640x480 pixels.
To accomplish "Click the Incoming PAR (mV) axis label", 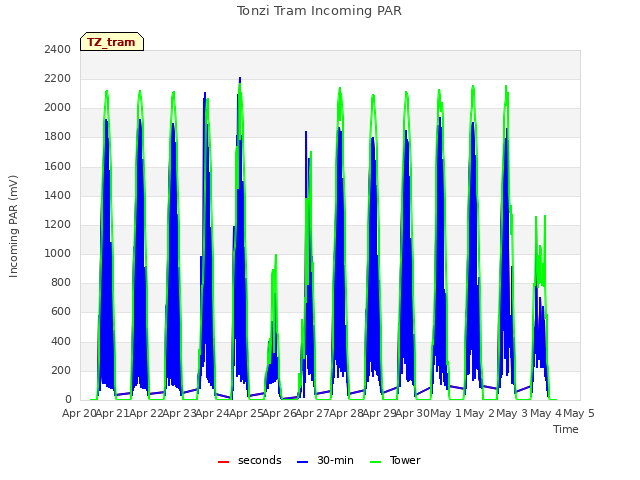I will pos(13,227).
